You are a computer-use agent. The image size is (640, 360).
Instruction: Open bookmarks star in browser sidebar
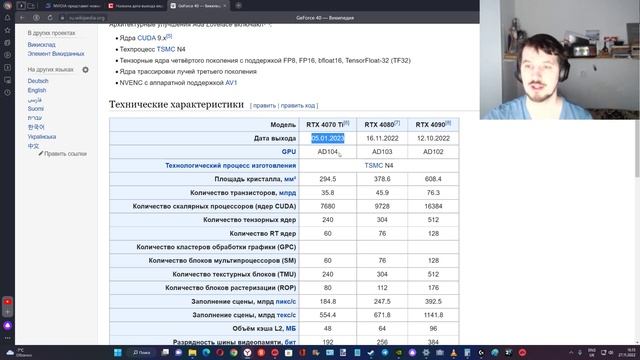(x=7, y=30)
